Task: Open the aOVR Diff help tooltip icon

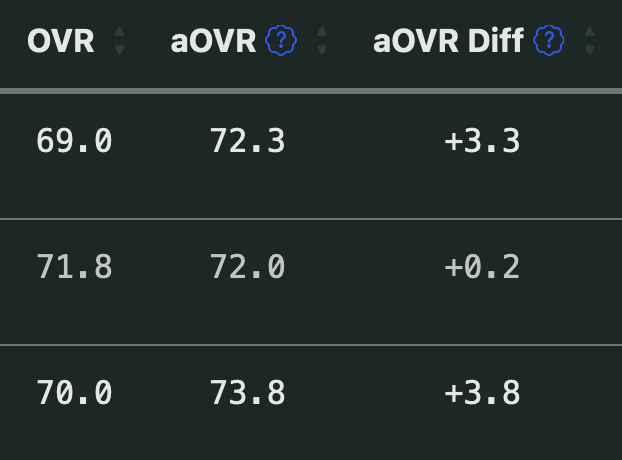Action: tap(550, 41)
